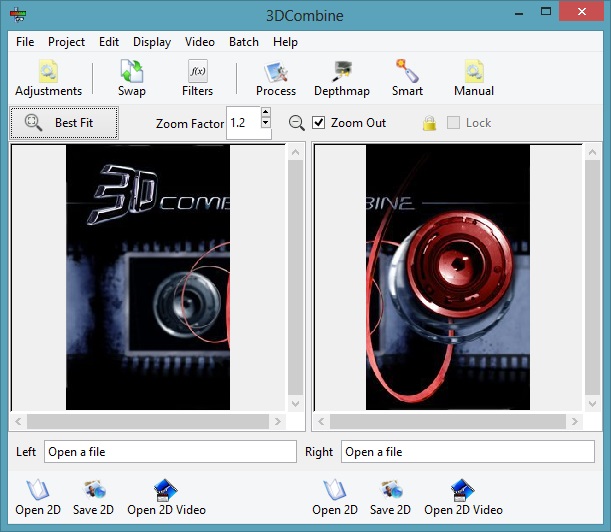Click the Right file path field
The height and width of the screenshot is (532, 611).
tap(468, 452)
